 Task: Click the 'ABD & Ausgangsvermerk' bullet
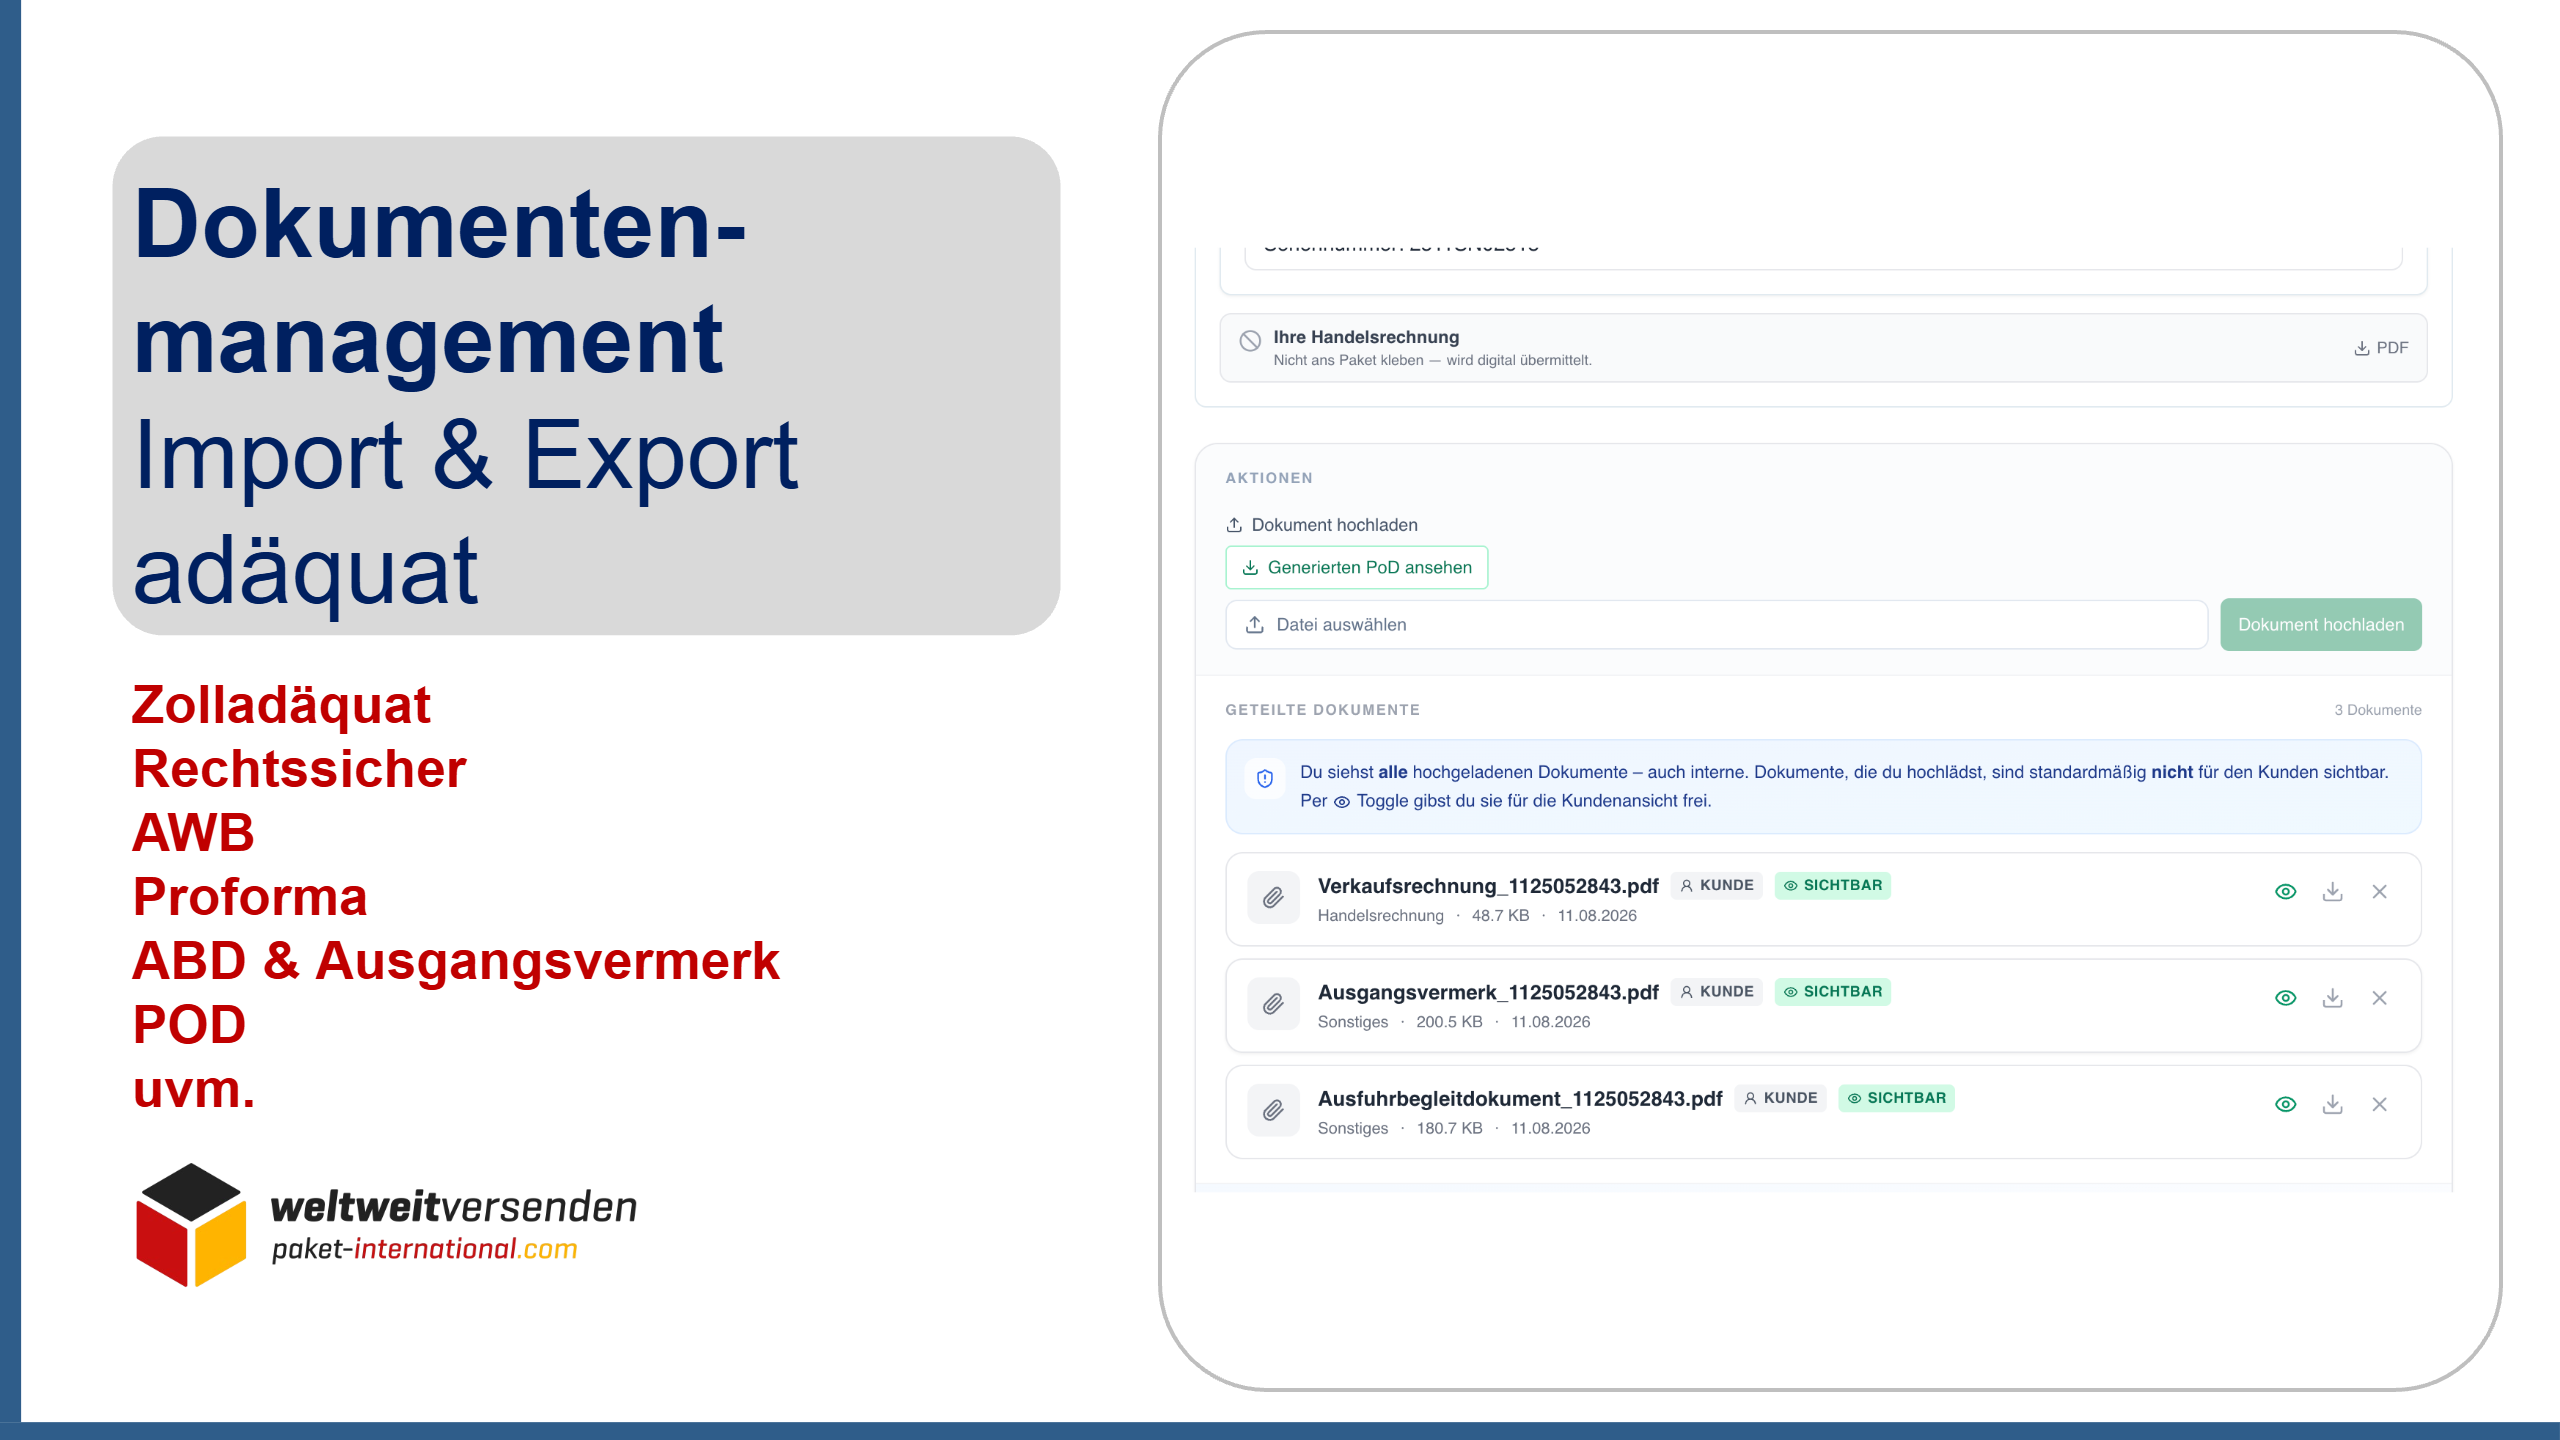click(456, 961)
